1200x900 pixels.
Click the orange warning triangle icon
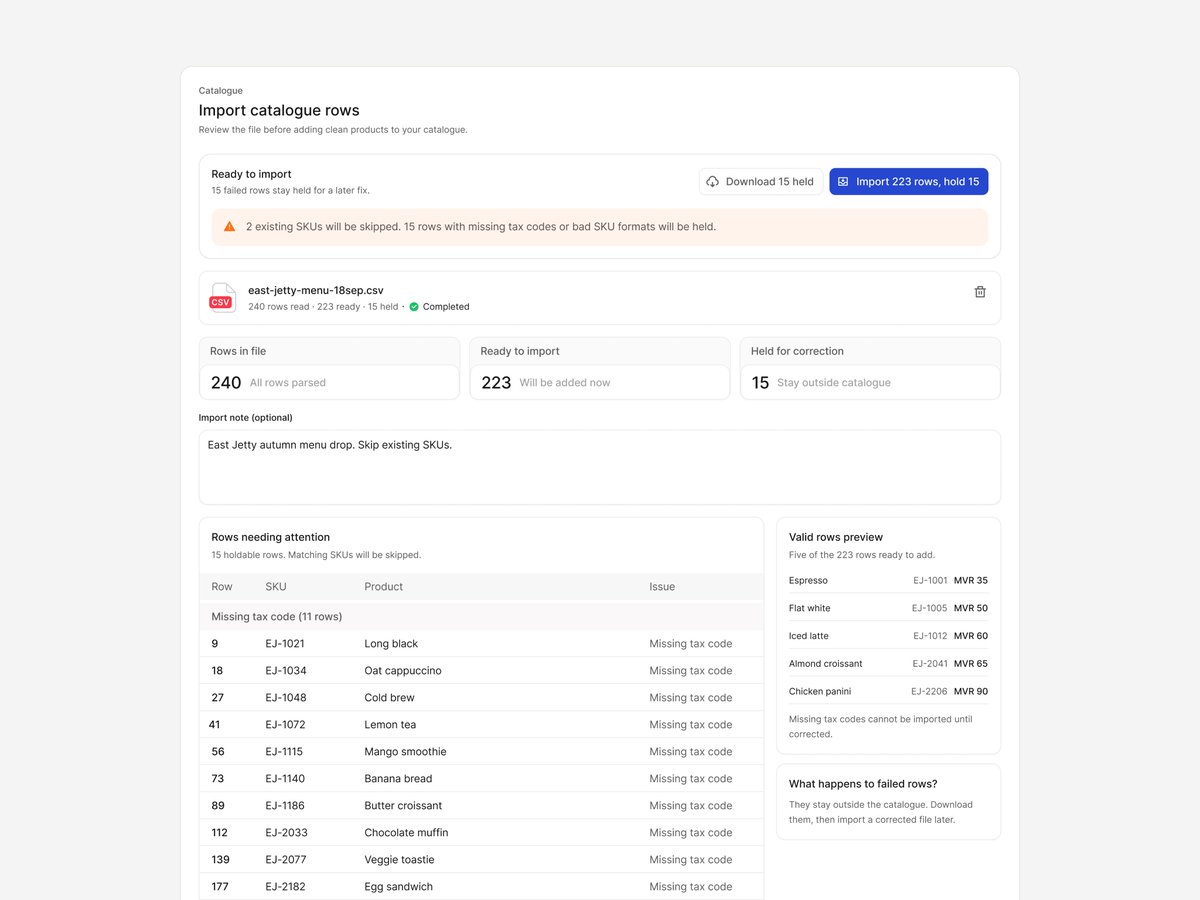pyautogui.click(x=229, y=227)
